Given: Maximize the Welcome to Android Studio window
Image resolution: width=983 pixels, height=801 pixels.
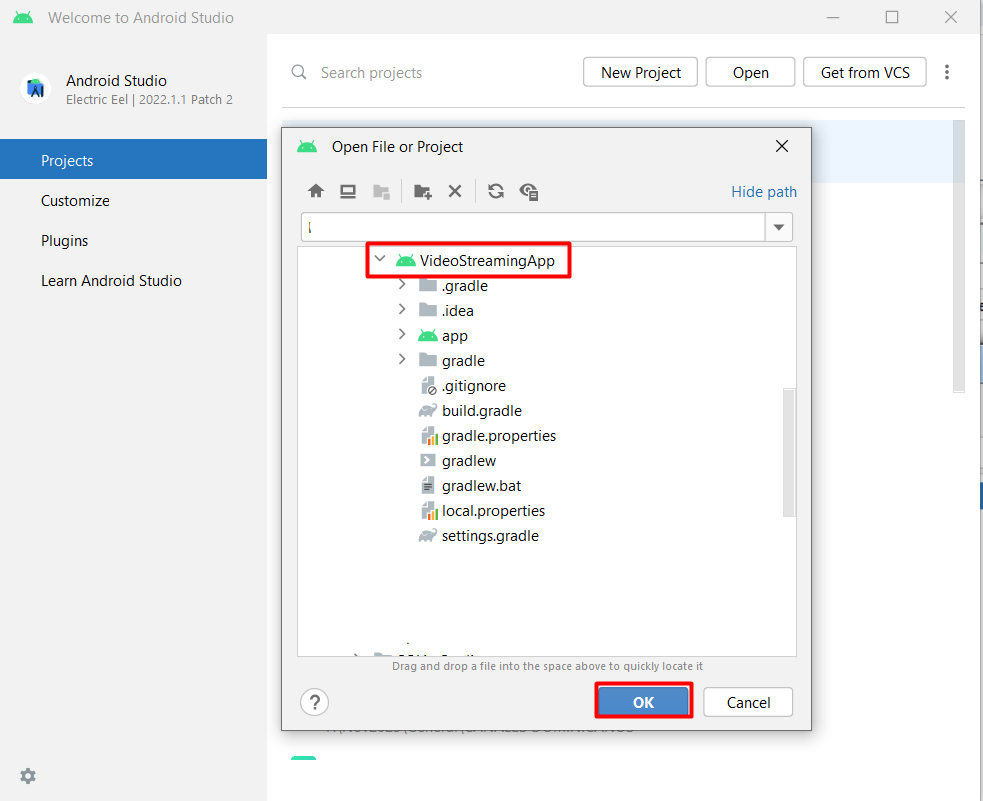Looking at the screenshot, I should coord(891,18).
